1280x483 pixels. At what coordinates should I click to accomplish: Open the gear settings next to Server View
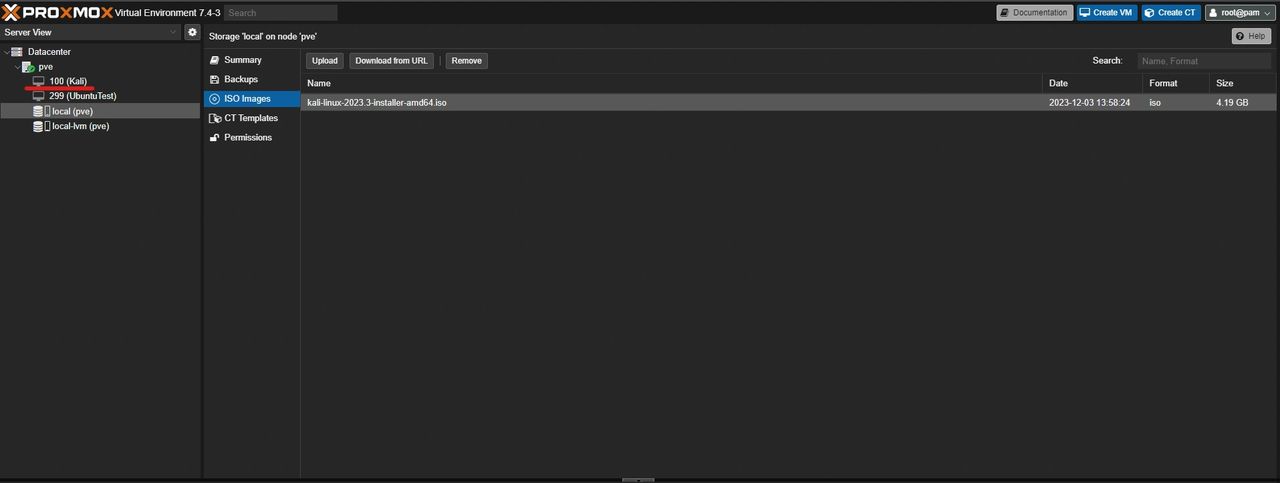click(193, 33)
